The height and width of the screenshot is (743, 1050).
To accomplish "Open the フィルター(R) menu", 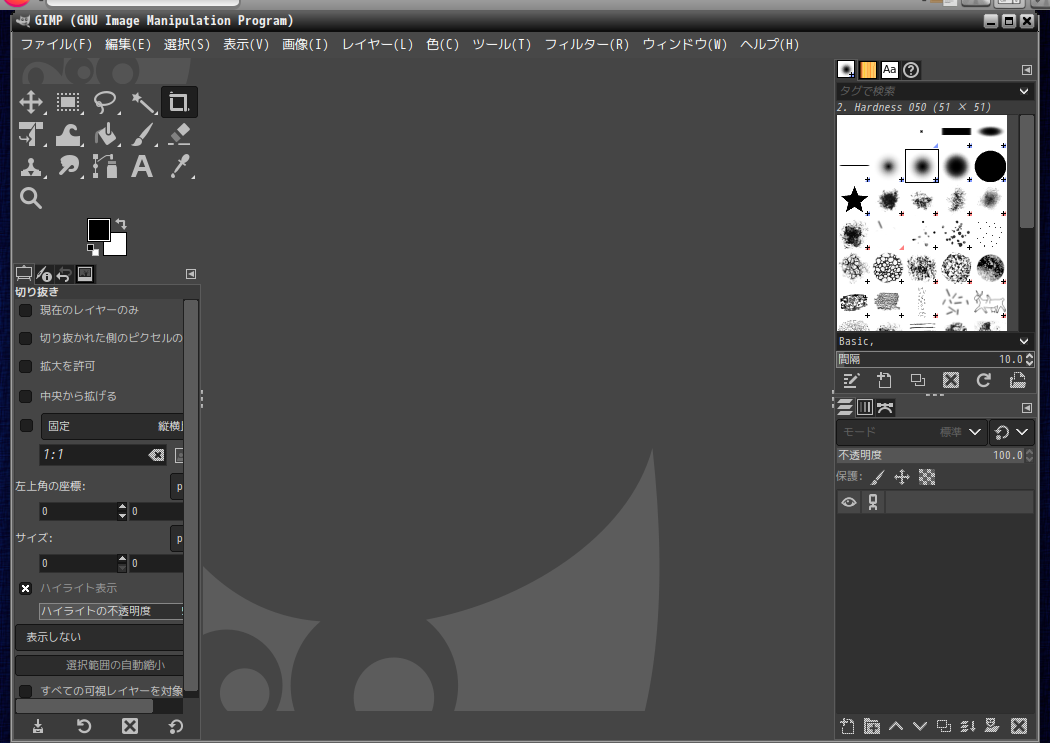I will click(587, 44).
